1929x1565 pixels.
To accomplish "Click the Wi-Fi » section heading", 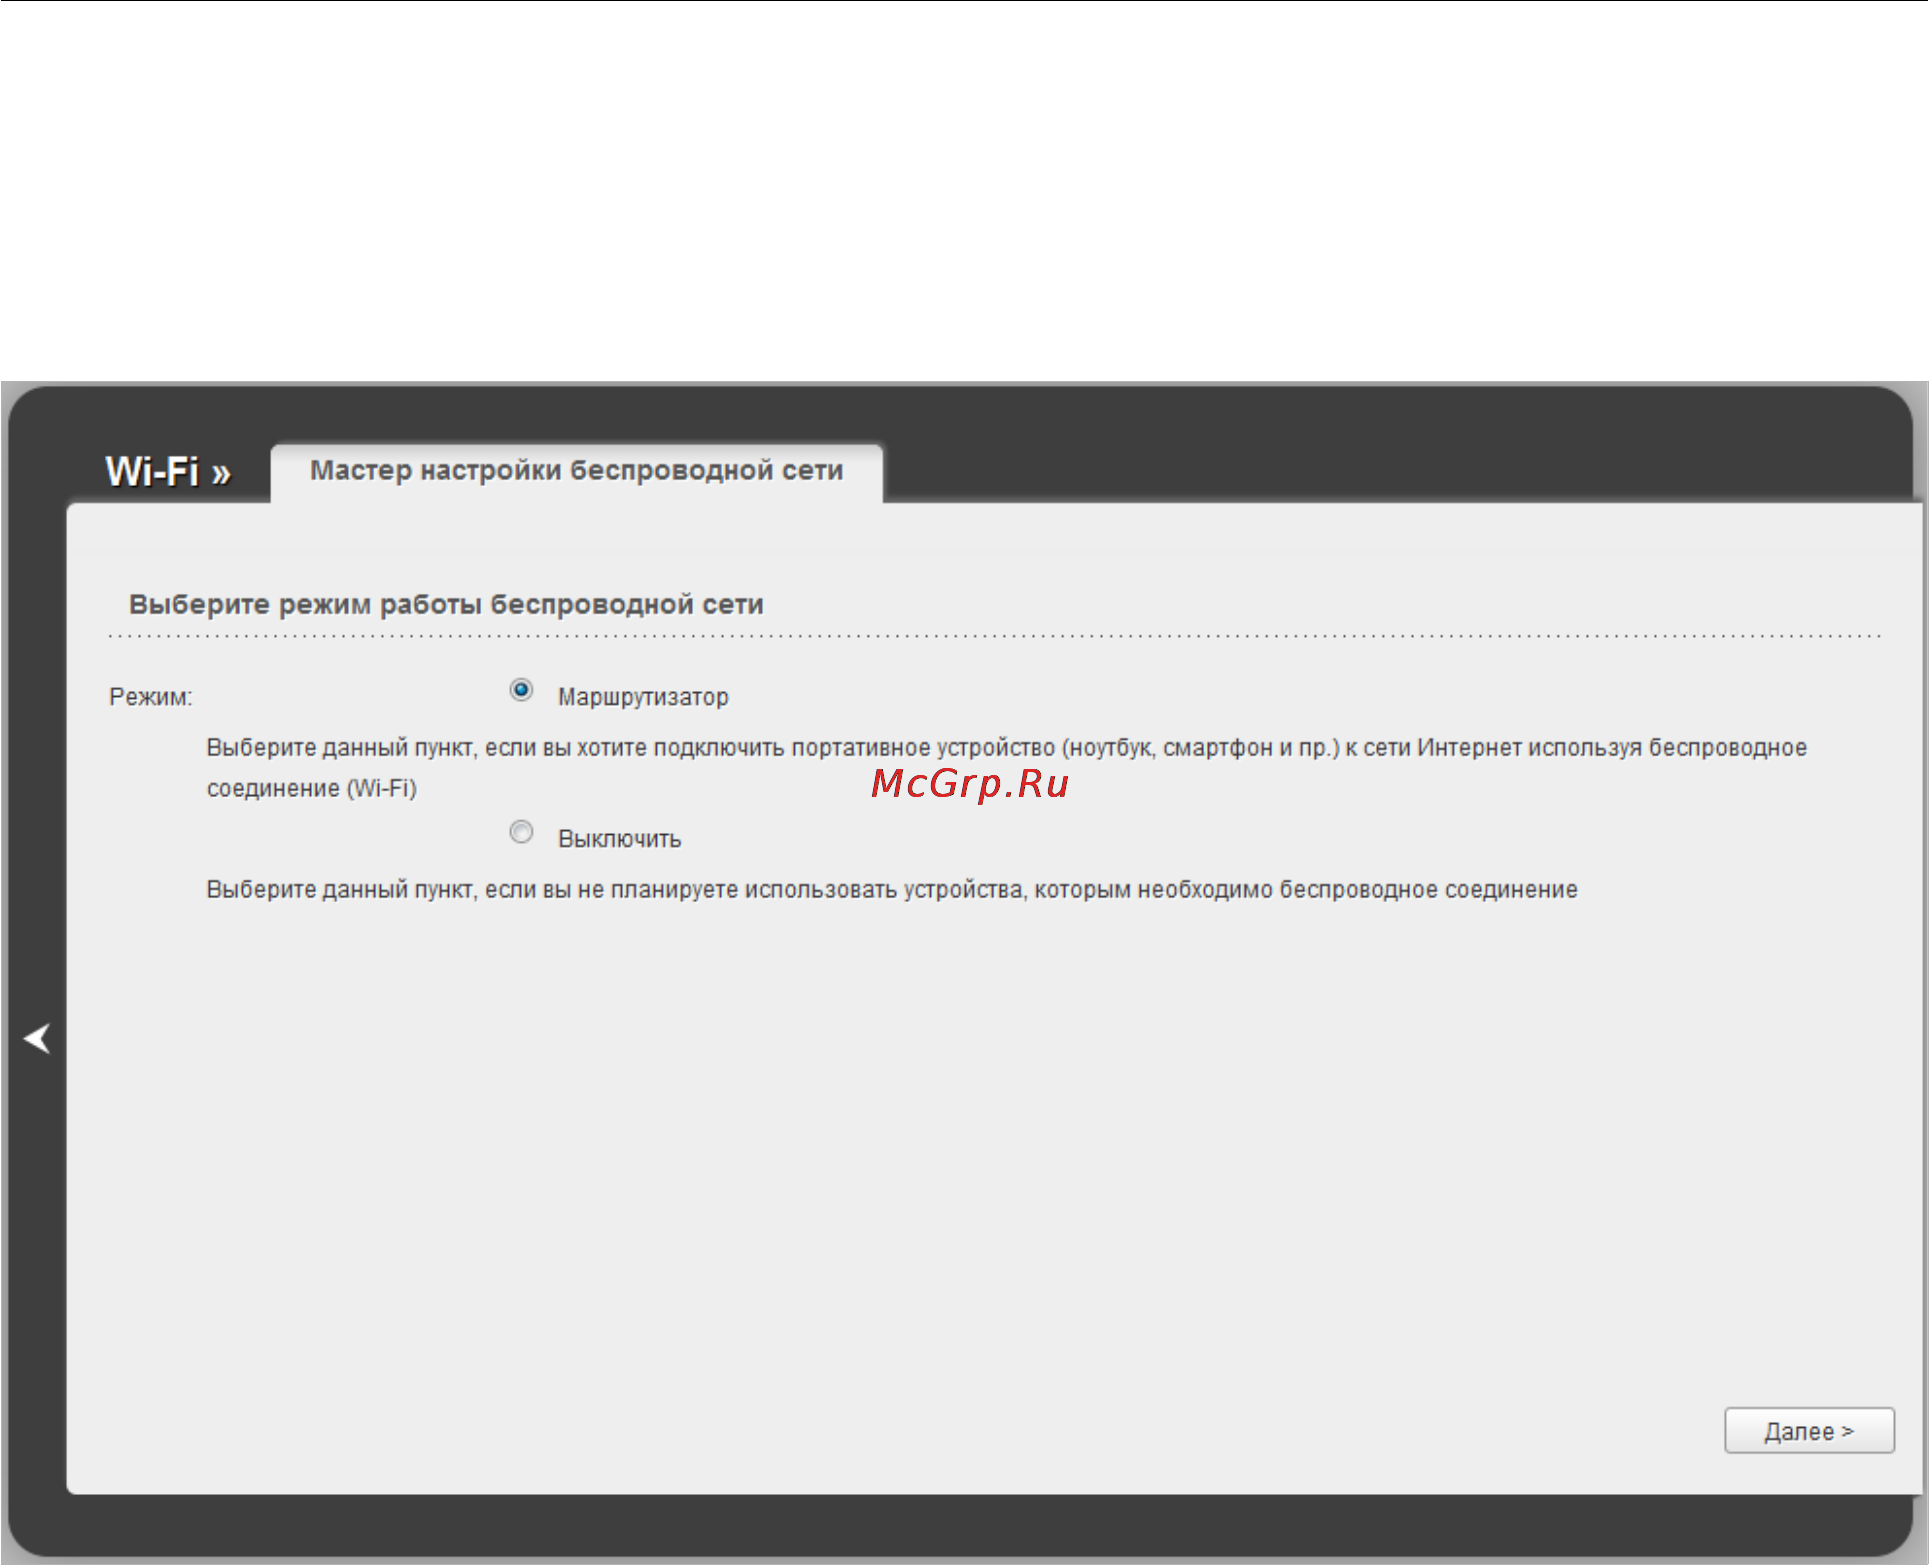I will tap(168, 471).
